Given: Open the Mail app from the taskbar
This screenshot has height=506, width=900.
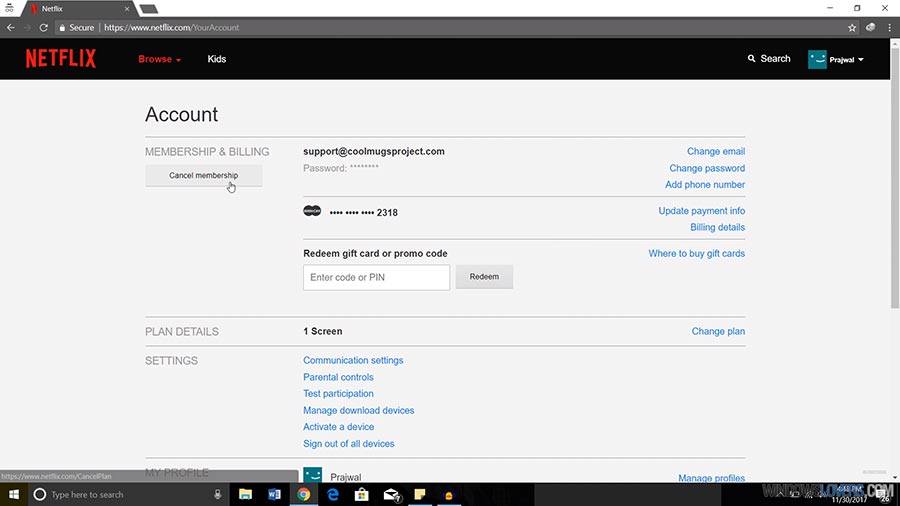Looking at the screenshot, I should 391,494.
